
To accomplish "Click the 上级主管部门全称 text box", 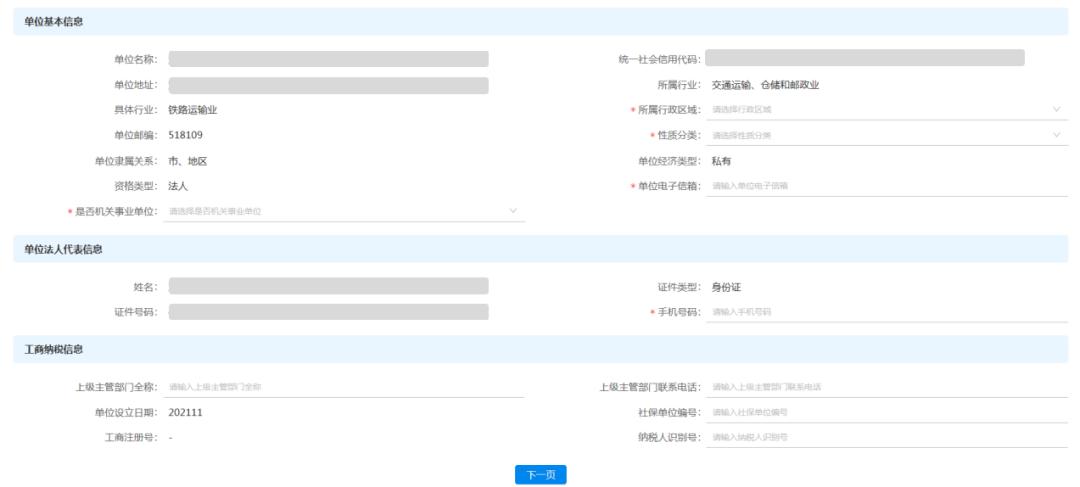I will (343, 387).
